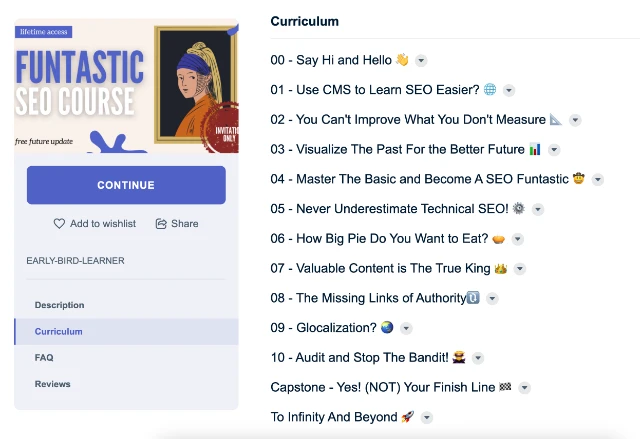640x439 pixels.
Task: Expand 06 - How Big Pie section
Action: pos(517,239)
